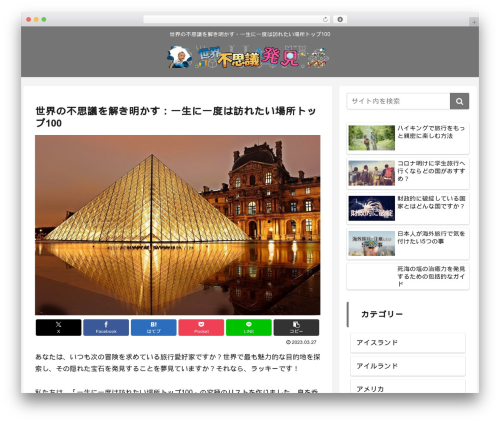Image resolution: width=500 pixels, height=423 pixels.
Task: Share the article via LINE
Action: click(x=249, y=327)
